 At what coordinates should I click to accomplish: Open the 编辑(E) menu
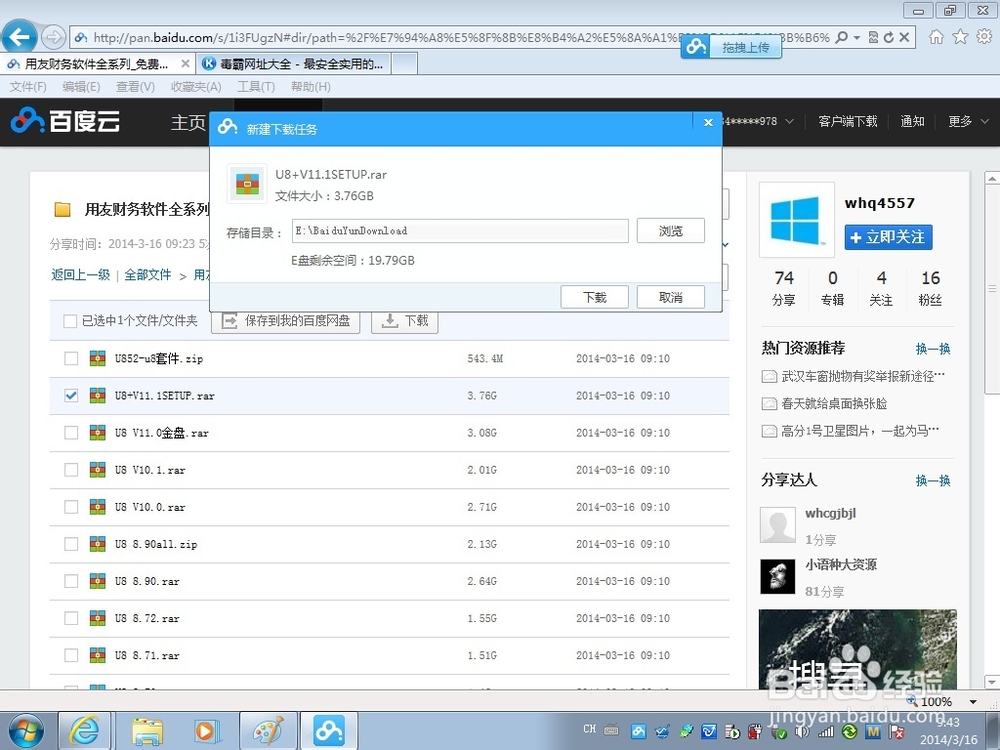point(81,87)
